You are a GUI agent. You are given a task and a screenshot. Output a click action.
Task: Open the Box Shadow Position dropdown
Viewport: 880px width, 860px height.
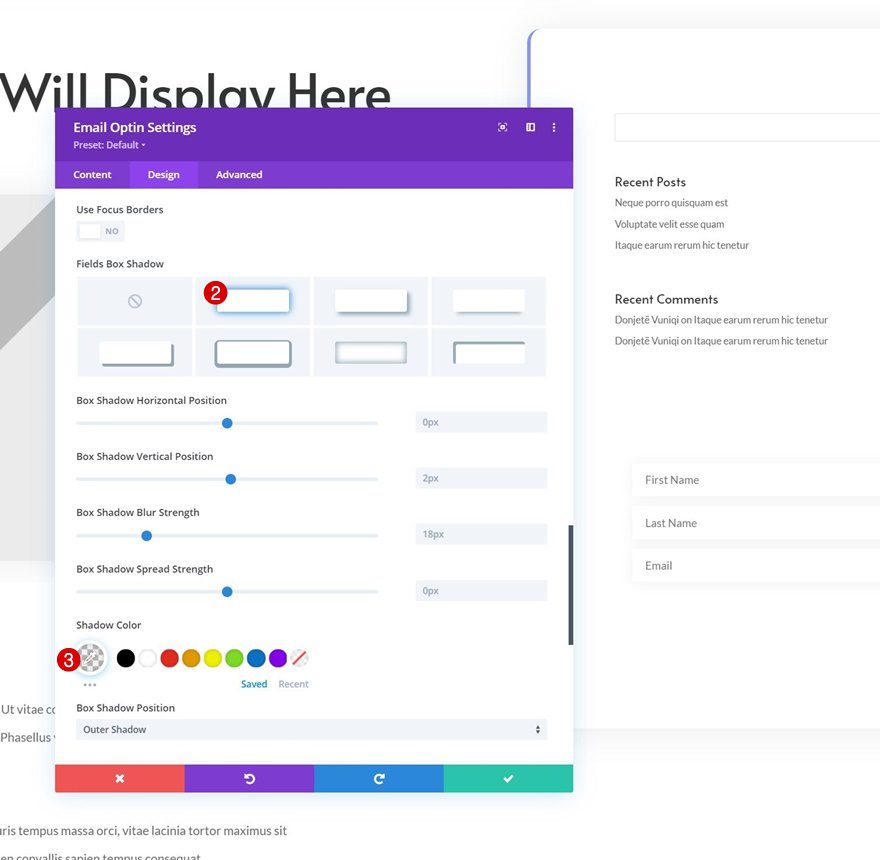(x=312, y=729)
